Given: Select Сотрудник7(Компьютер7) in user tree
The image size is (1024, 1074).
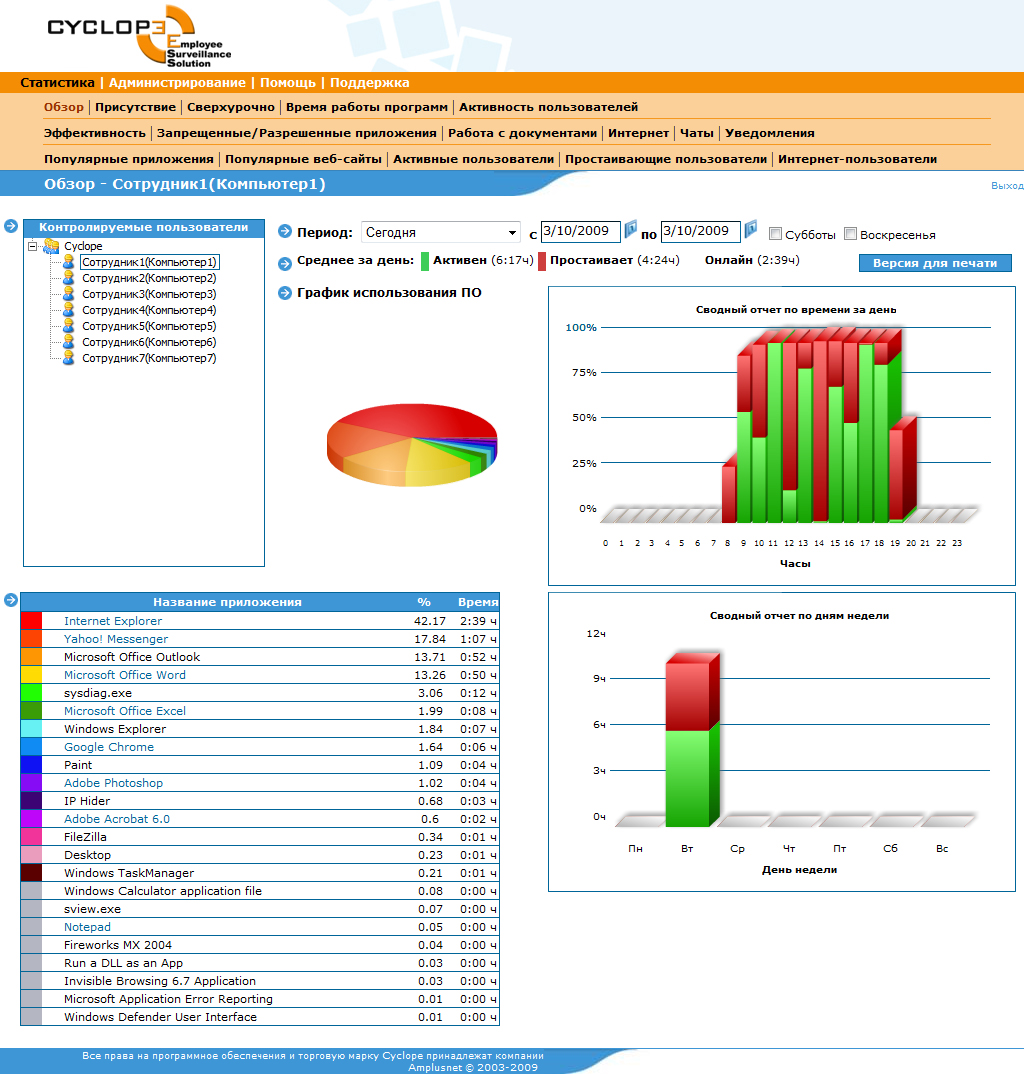Looking at the screenshot, I should (x=149, y=358).
